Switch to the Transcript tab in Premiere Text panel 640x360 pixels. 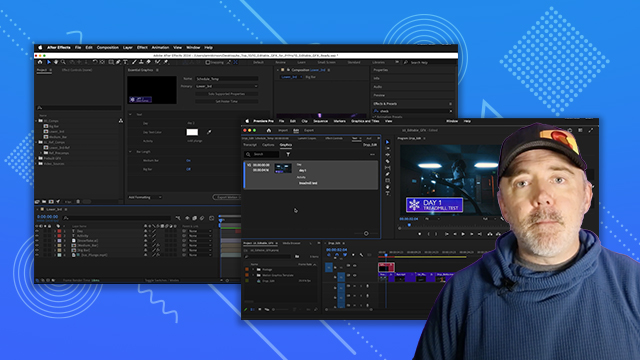tap(250, 145)
